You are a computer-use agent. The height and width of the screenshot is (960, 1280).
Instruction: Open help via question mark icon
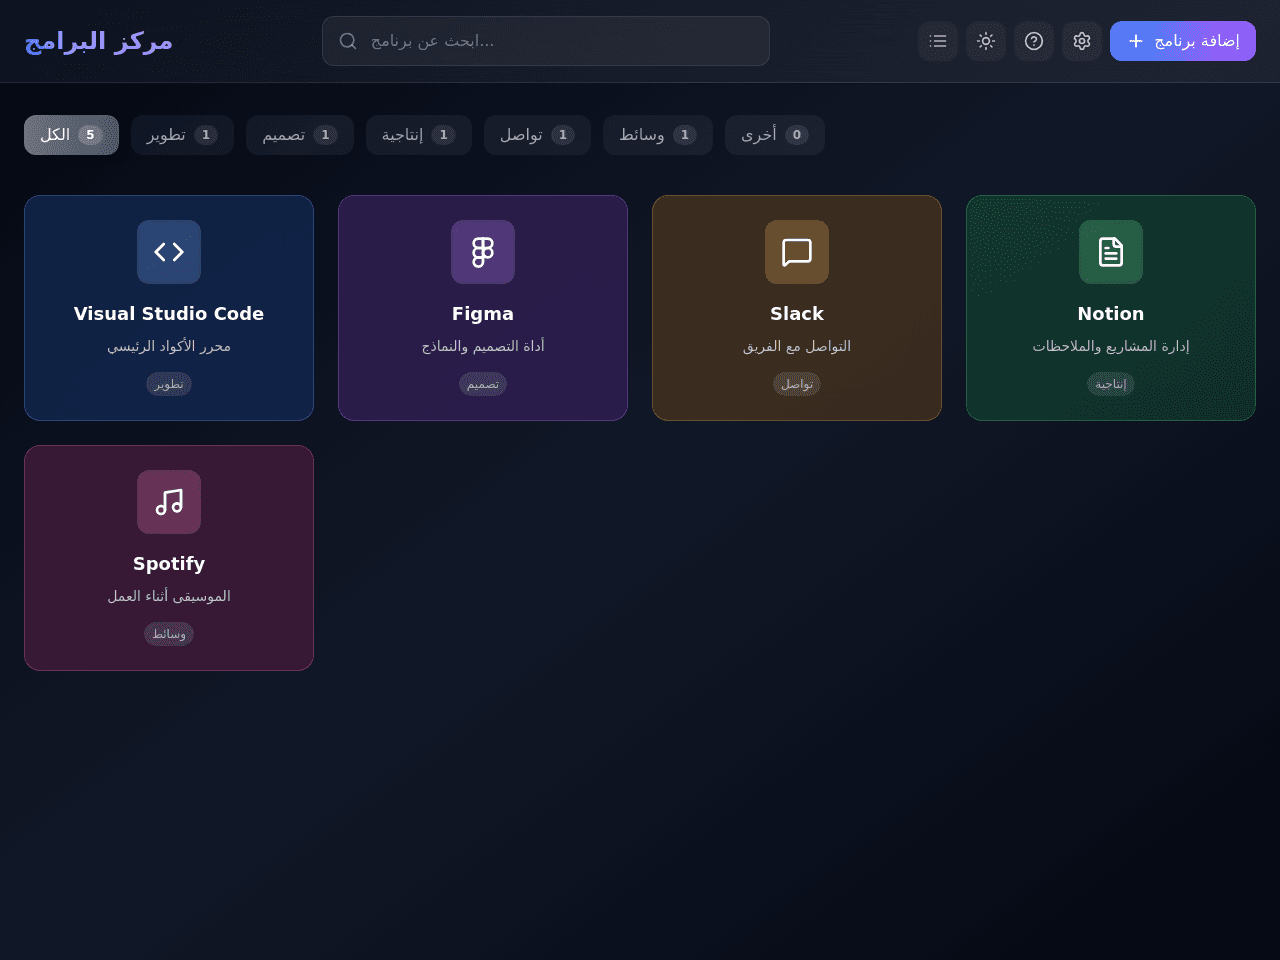coord(1034,41)
